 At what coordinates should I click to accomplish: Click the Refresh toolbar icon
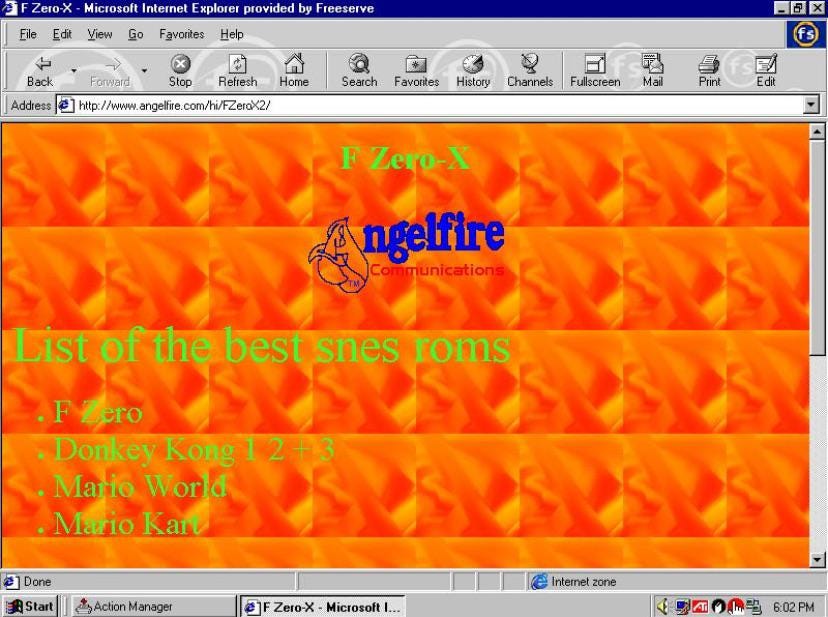[x=237, y=68]
